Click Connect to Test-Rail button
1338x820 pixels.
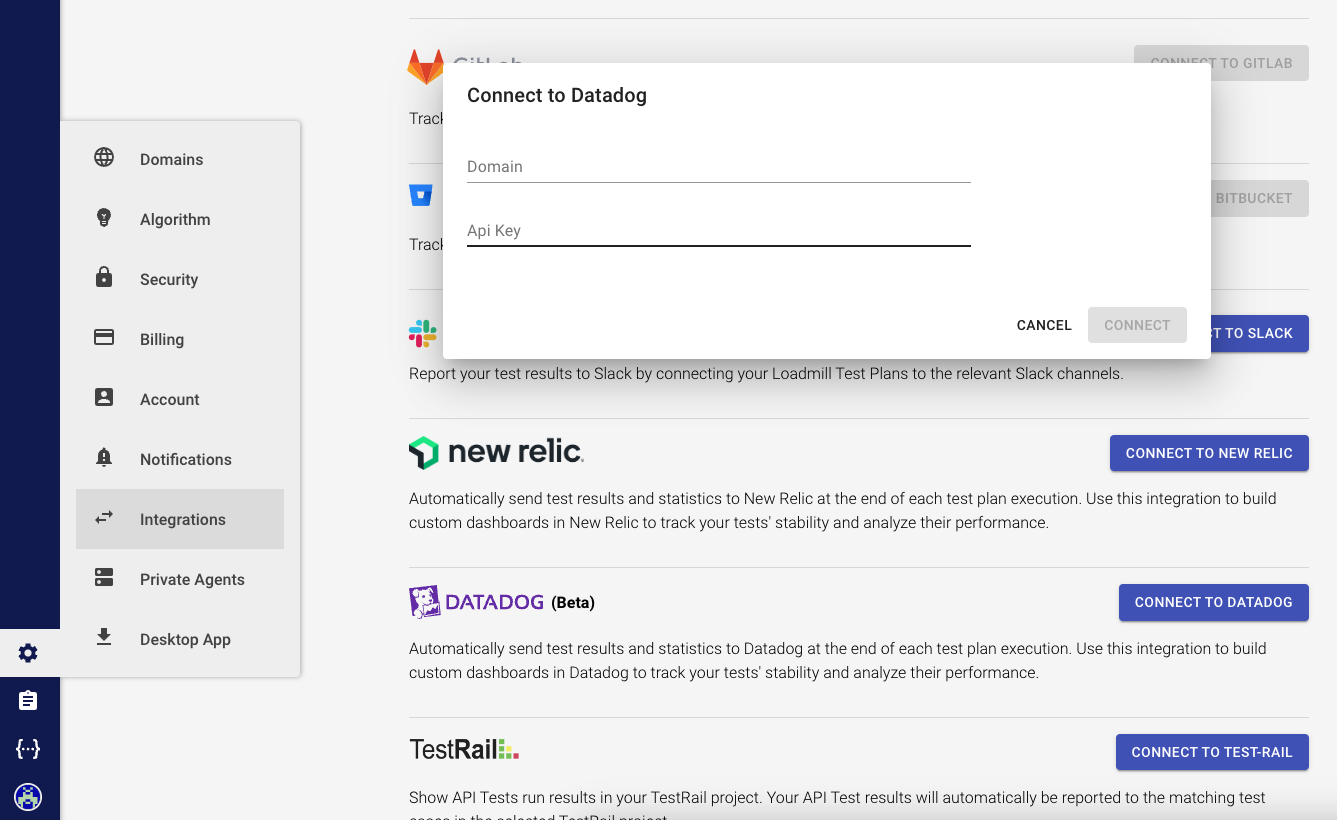tap(1211, 752)
